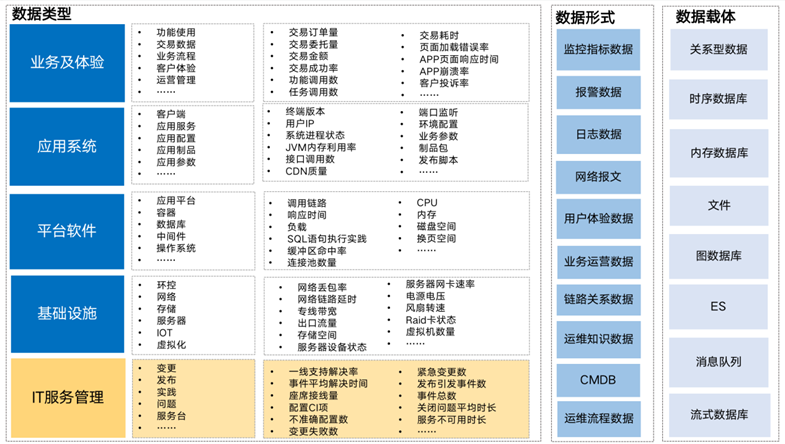785x444 pixels.
Task: Select the 消息队列 box
Action: click(718, 360)
